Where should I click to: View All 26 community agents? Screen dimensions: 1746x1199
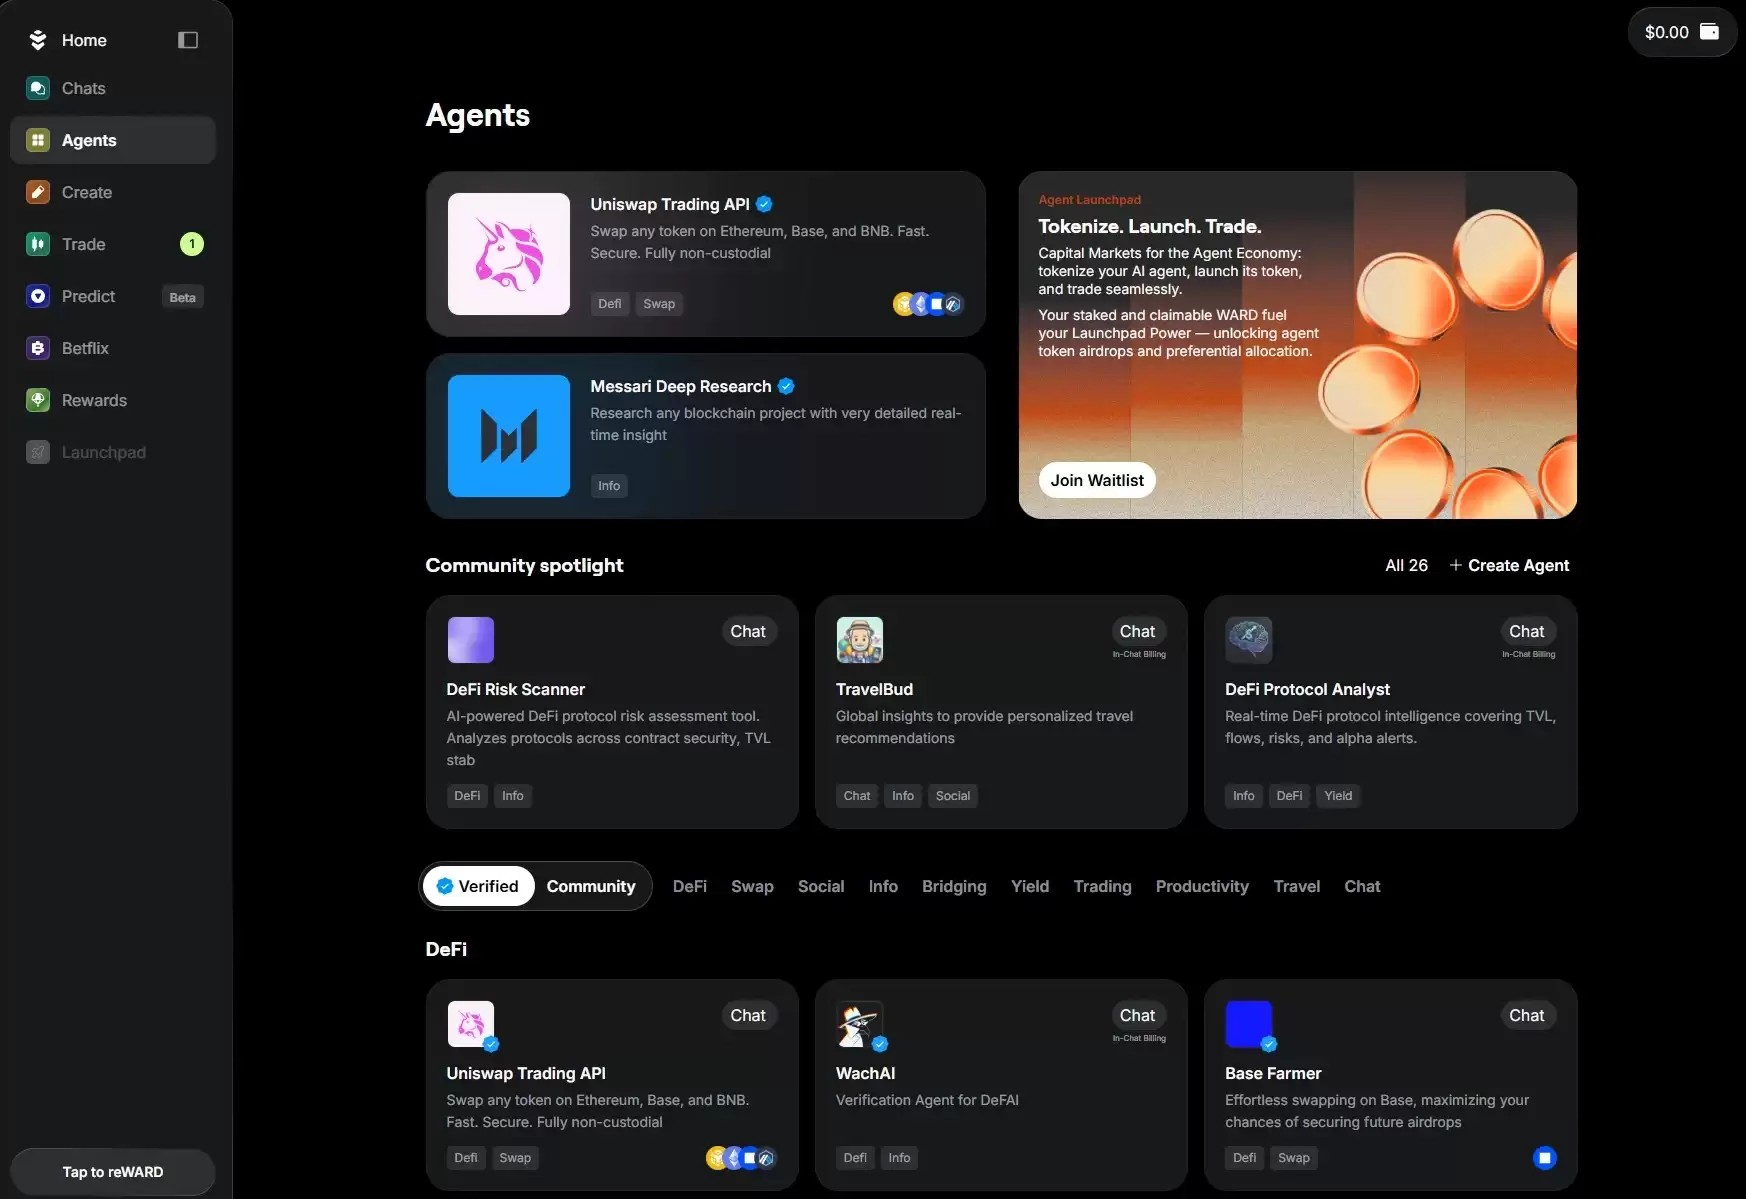(1406, 565)
